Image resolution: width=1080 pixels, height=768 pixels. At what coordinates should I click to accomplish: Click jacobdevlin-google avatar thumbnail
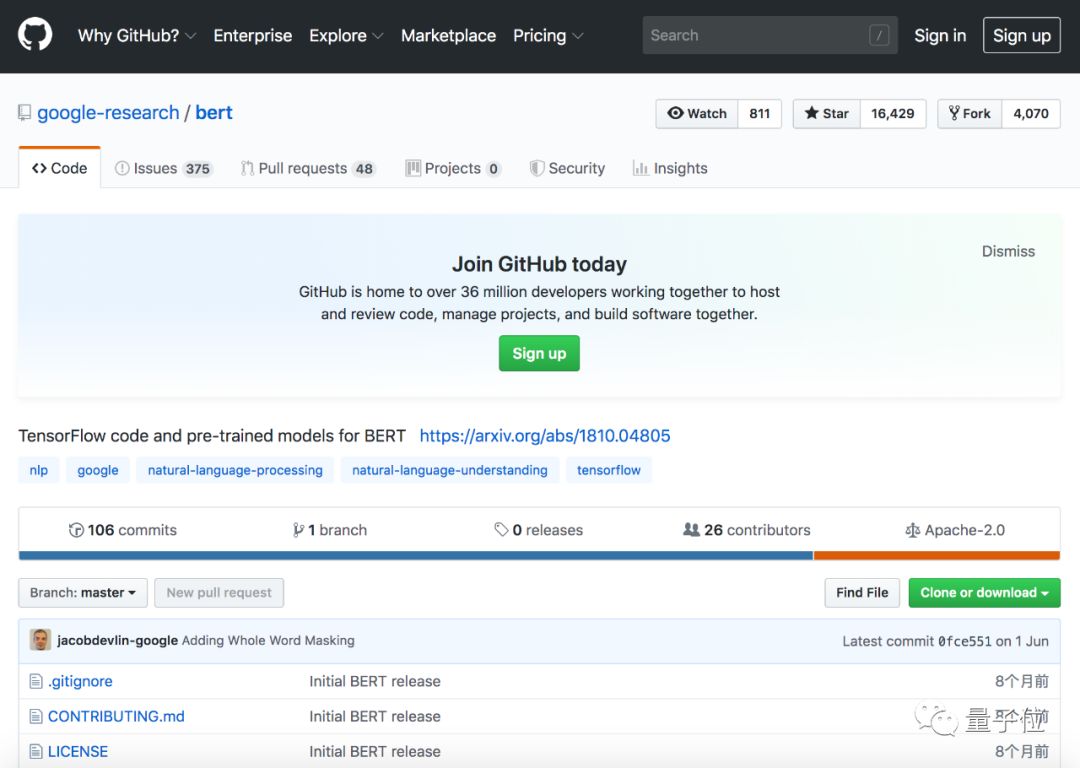pyautogui.click(x=40, y=640)
